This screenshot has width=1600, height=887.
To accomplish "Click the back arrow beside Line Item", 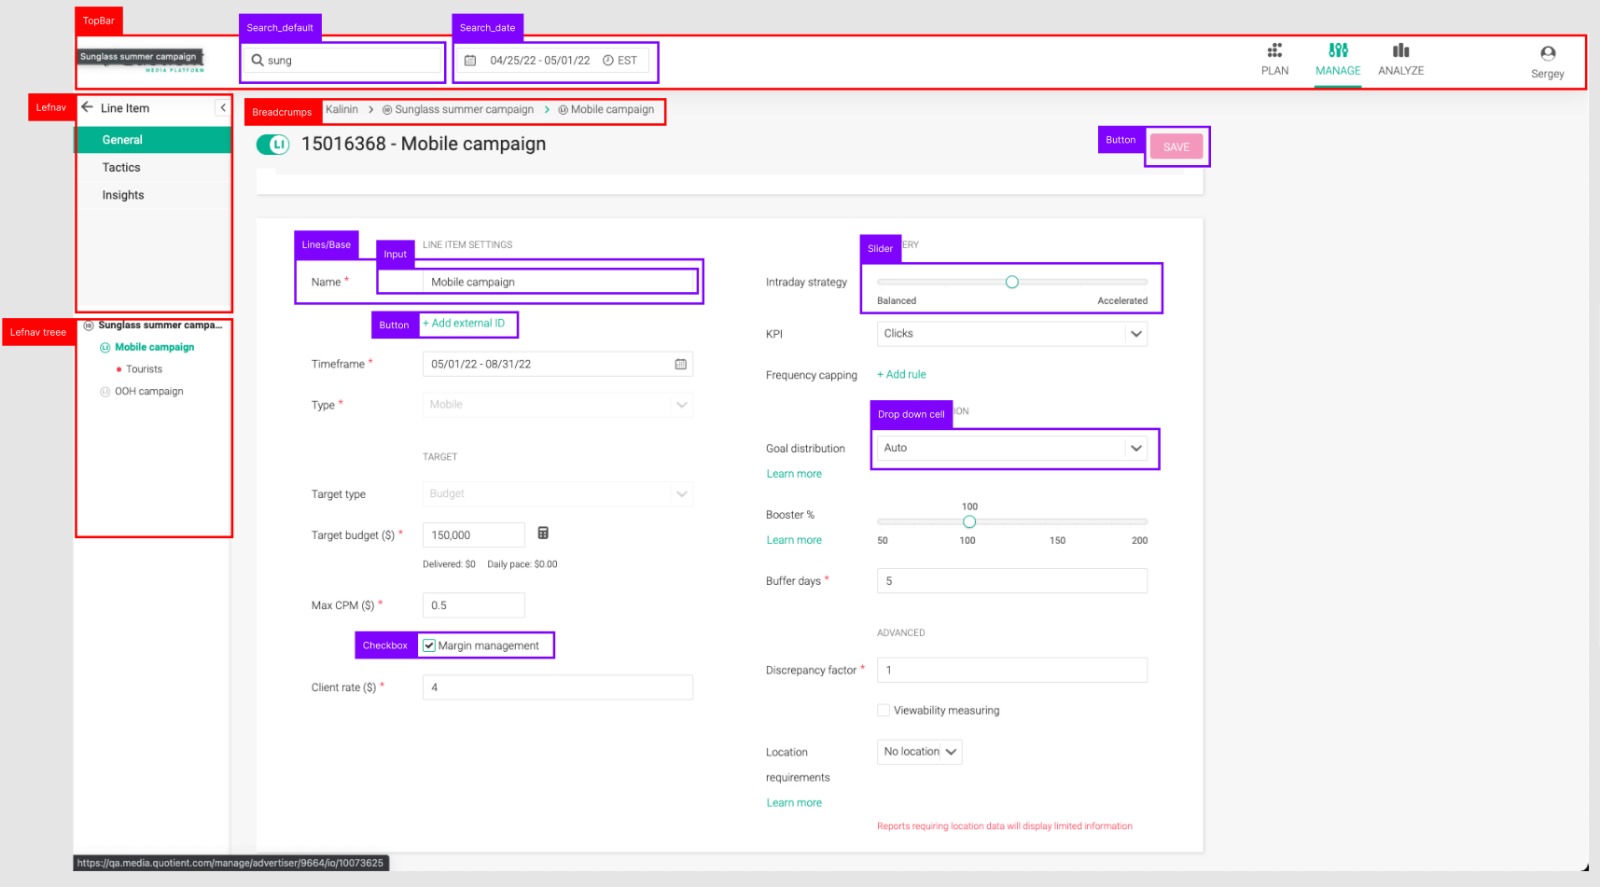I will (x=87, y=107).
